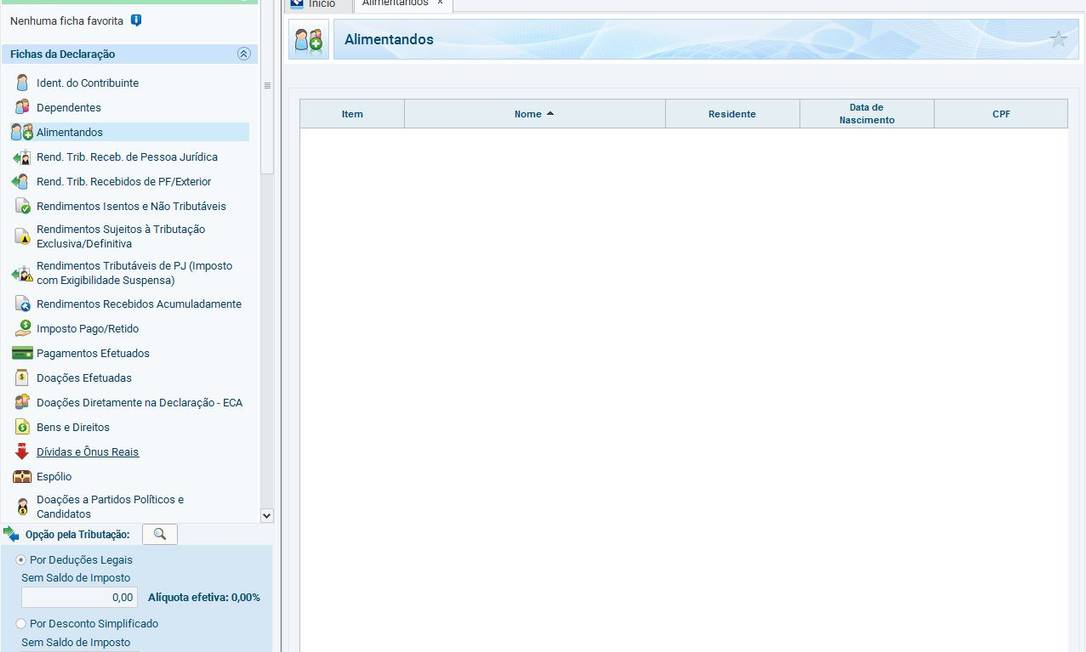Click the add new Alimentando icon
Screen dimensions: 1086x652
309,40
